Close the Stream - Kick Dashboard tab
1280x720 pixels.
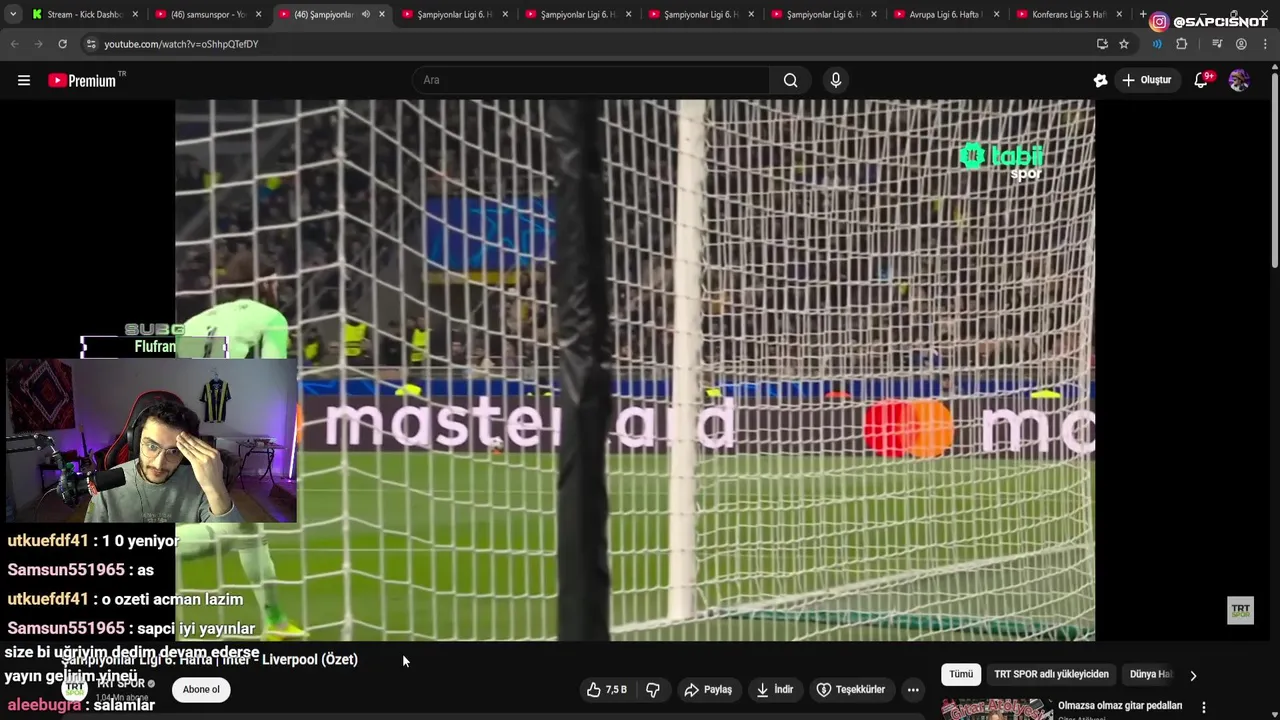pyautogui.click(x=135, y=15)
